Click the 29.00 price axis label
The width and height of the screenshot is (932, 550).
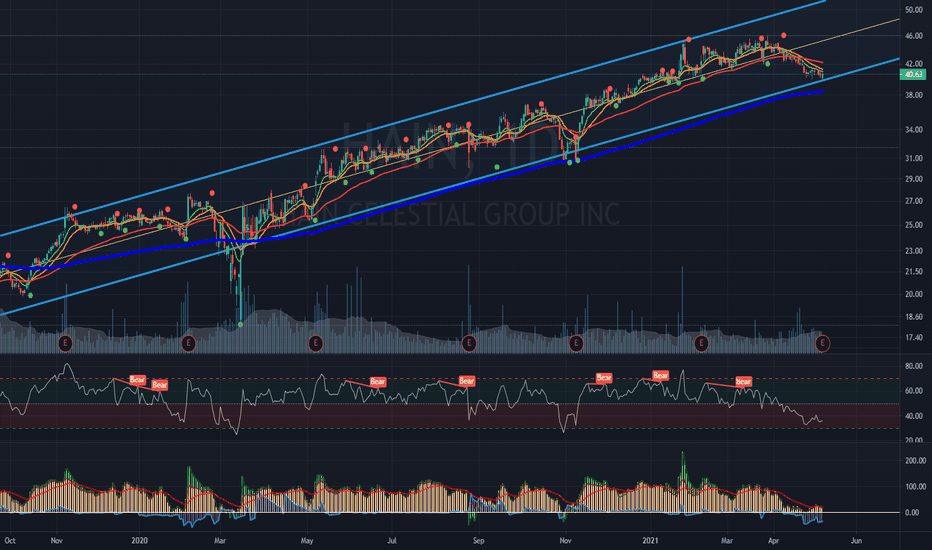913,179
